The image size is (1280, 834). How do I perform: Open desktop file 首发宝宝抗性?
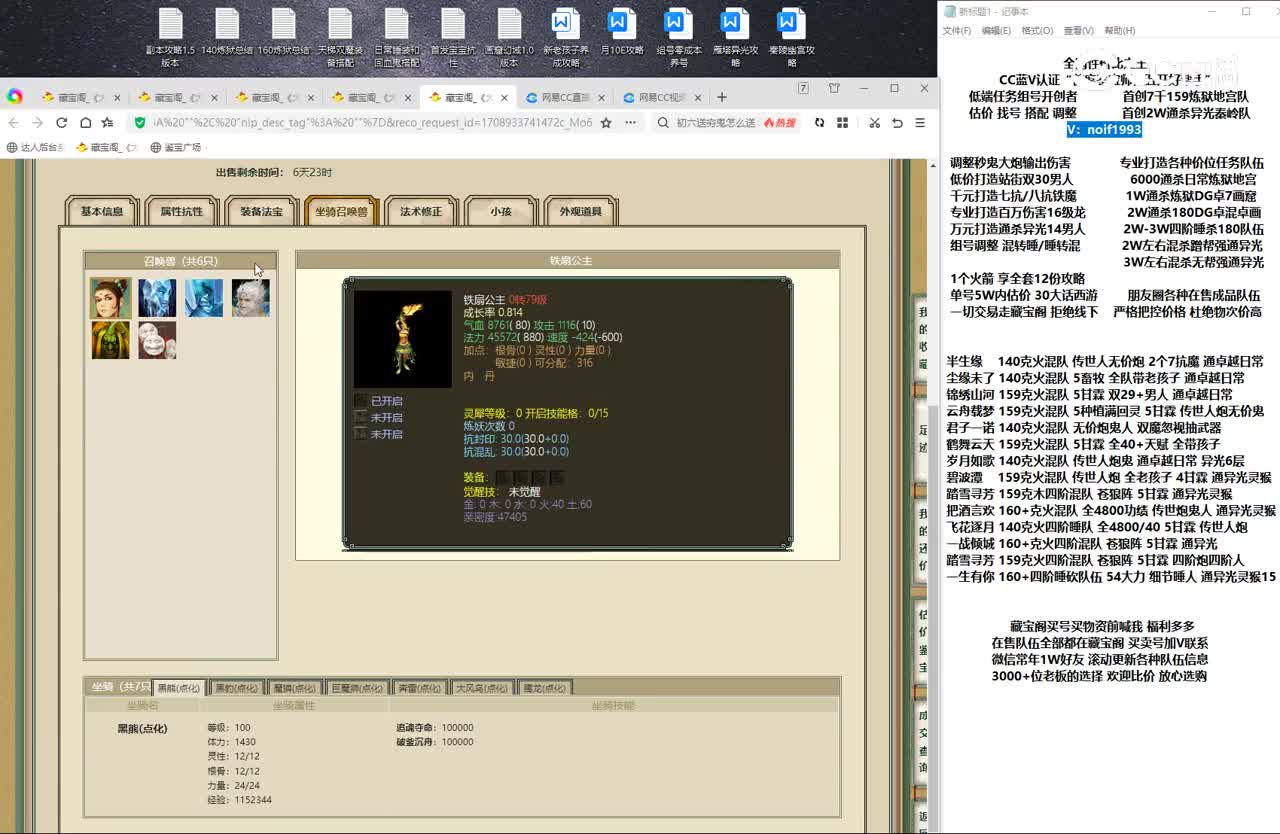coord(453,39)
